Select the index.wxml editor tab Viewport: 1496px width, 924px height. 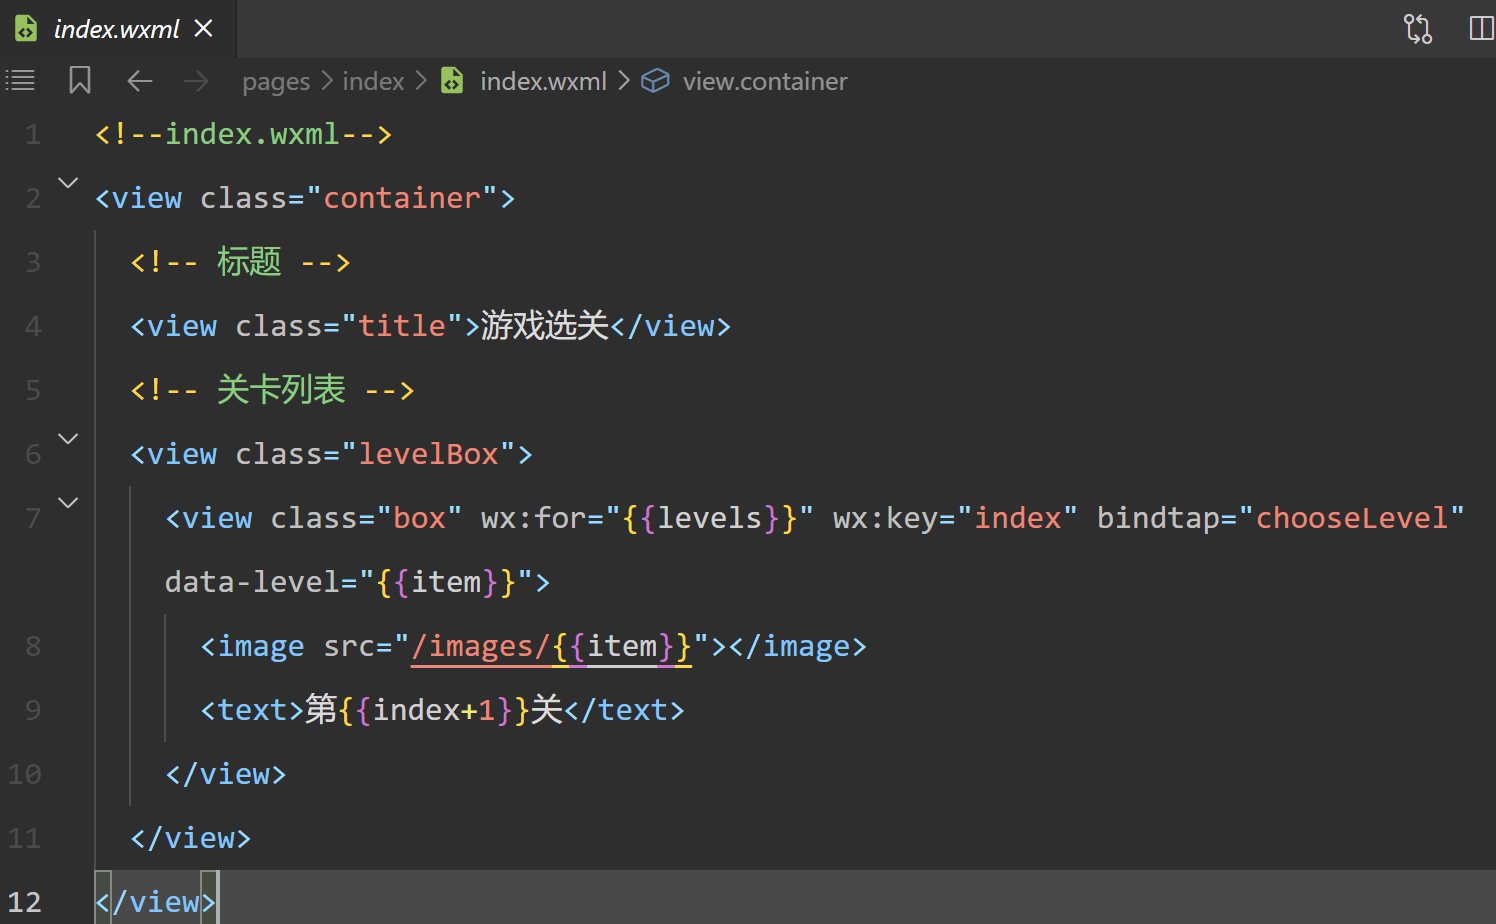click(x=116, y=29)
